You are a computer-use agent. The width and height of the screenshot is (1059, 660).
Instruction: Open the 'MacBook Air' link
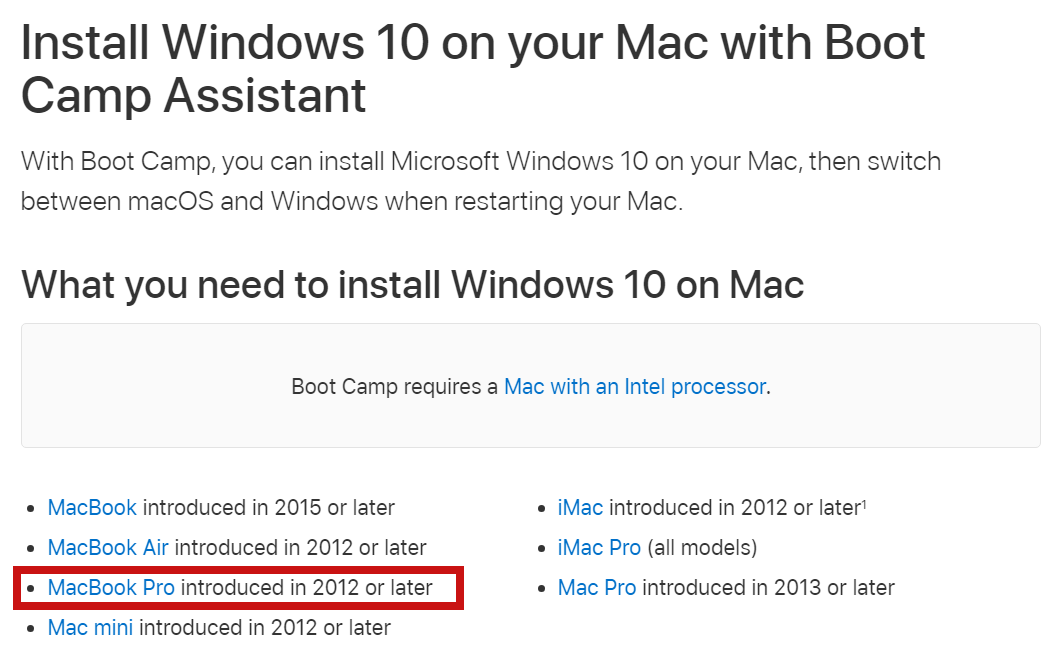(x=108, y=547)
